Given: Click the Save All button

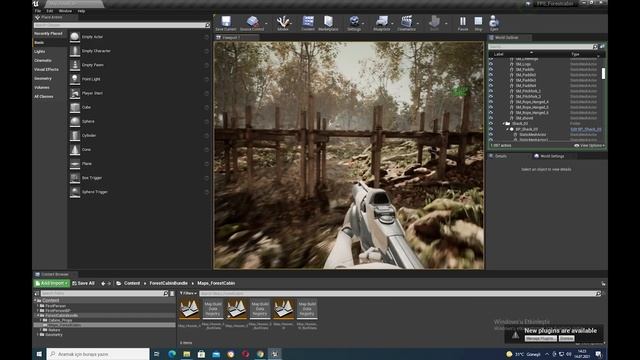Looking at the screenshot, I should (x=83, y=283).
